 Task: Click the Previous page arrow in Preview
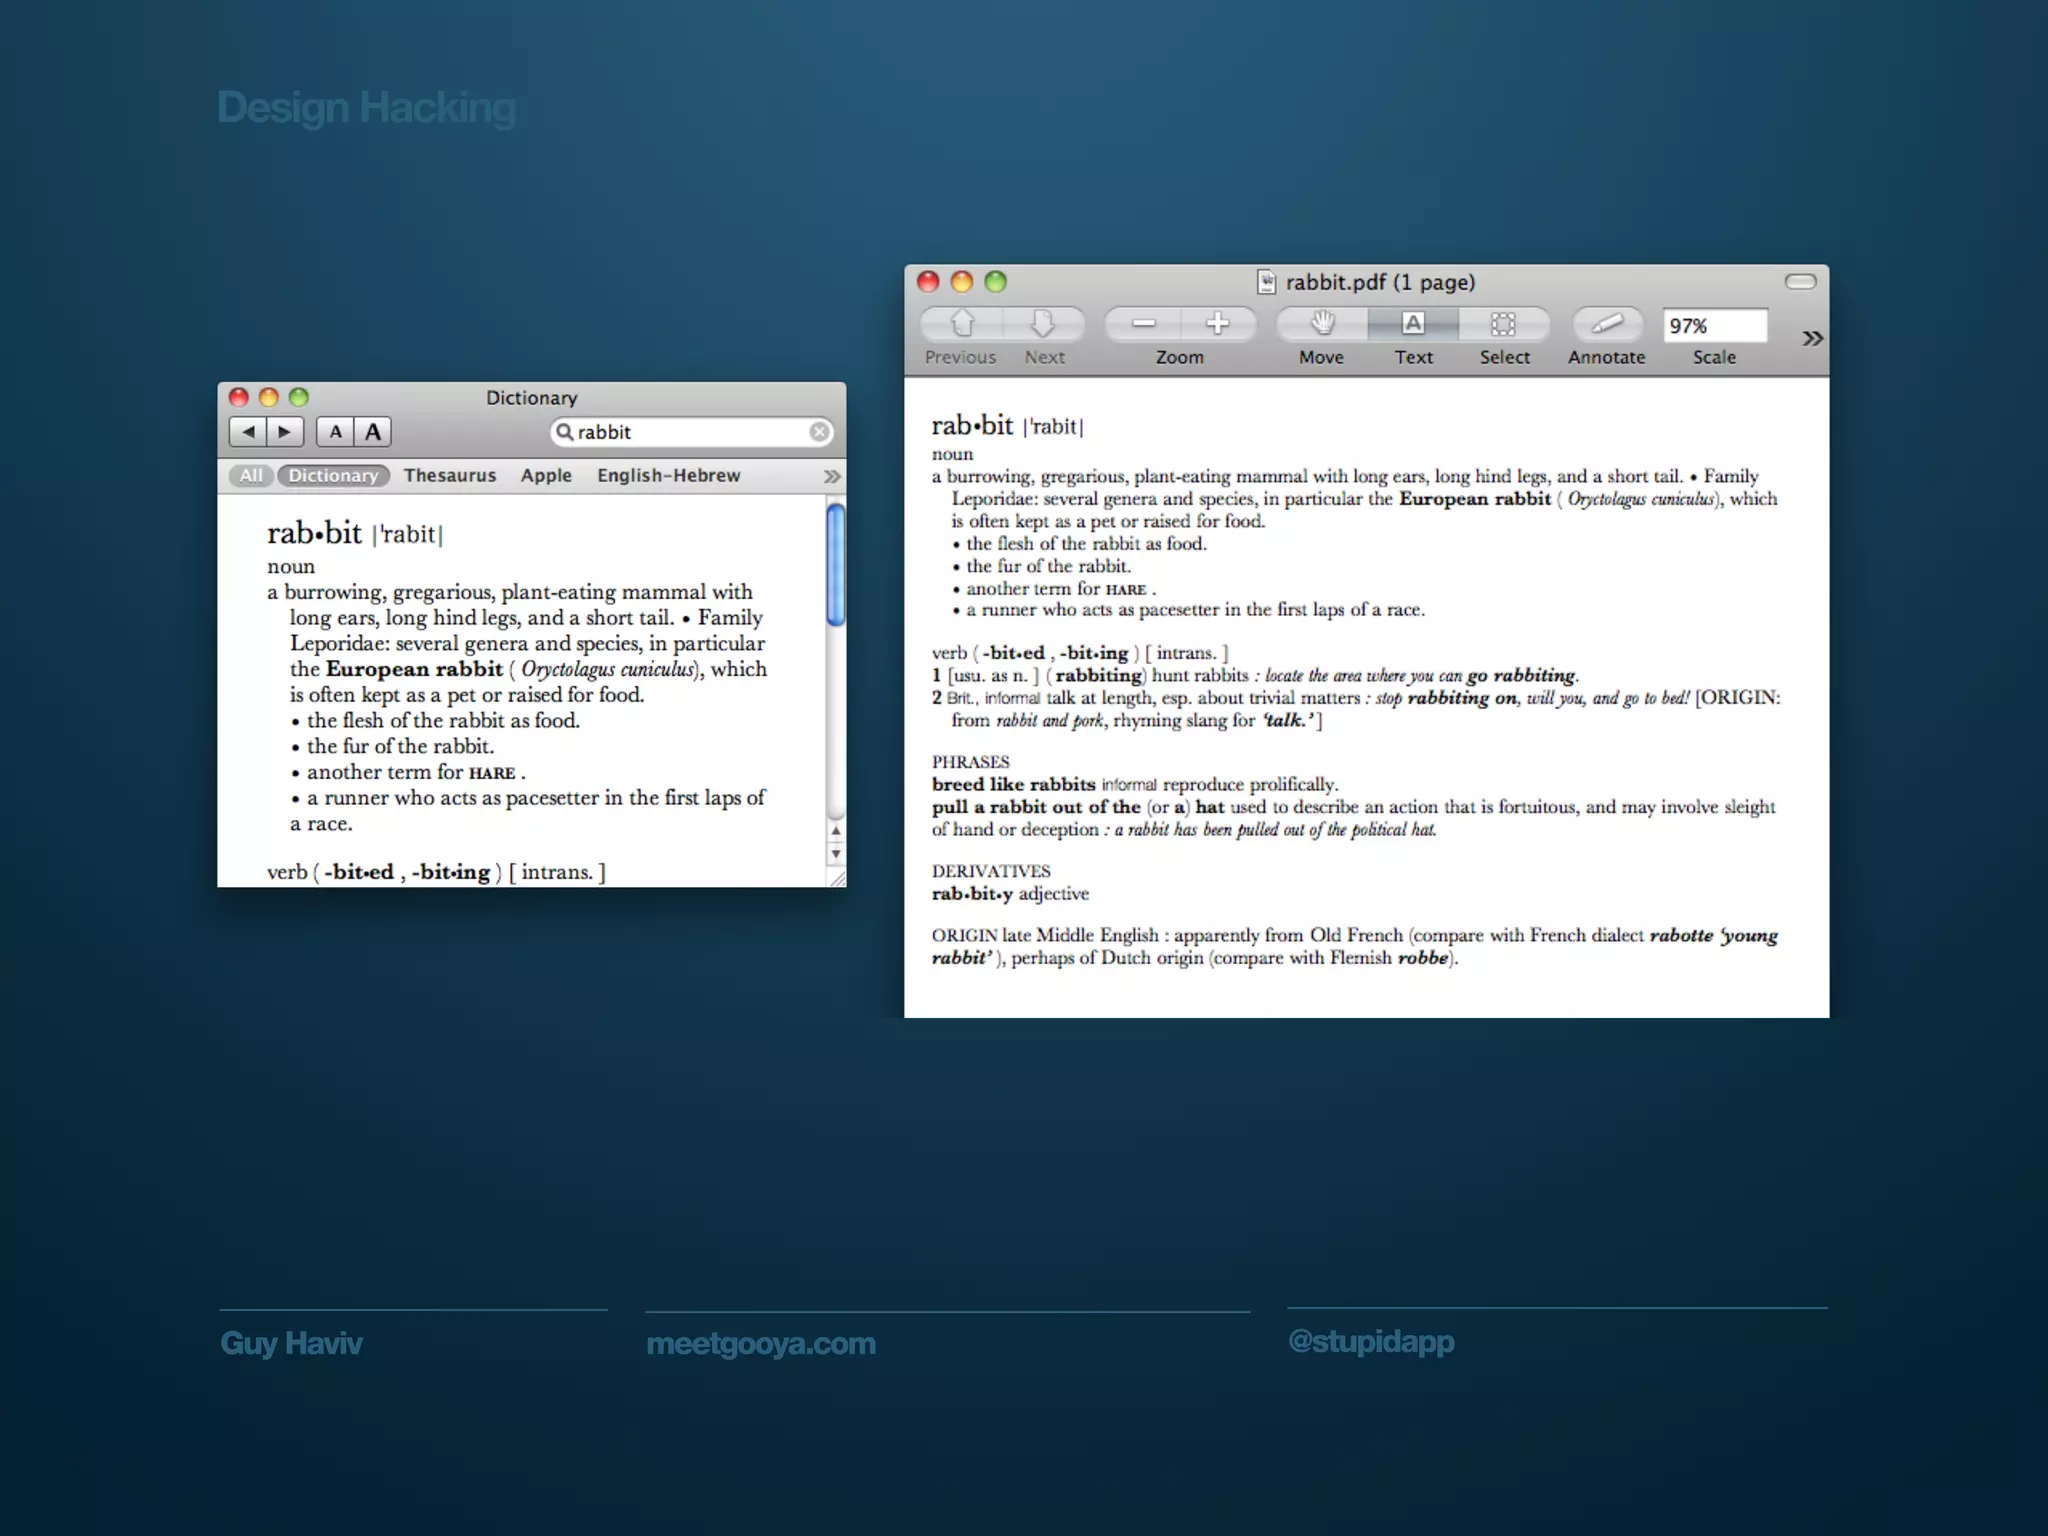pyautogui.click(x=961, y=324)
